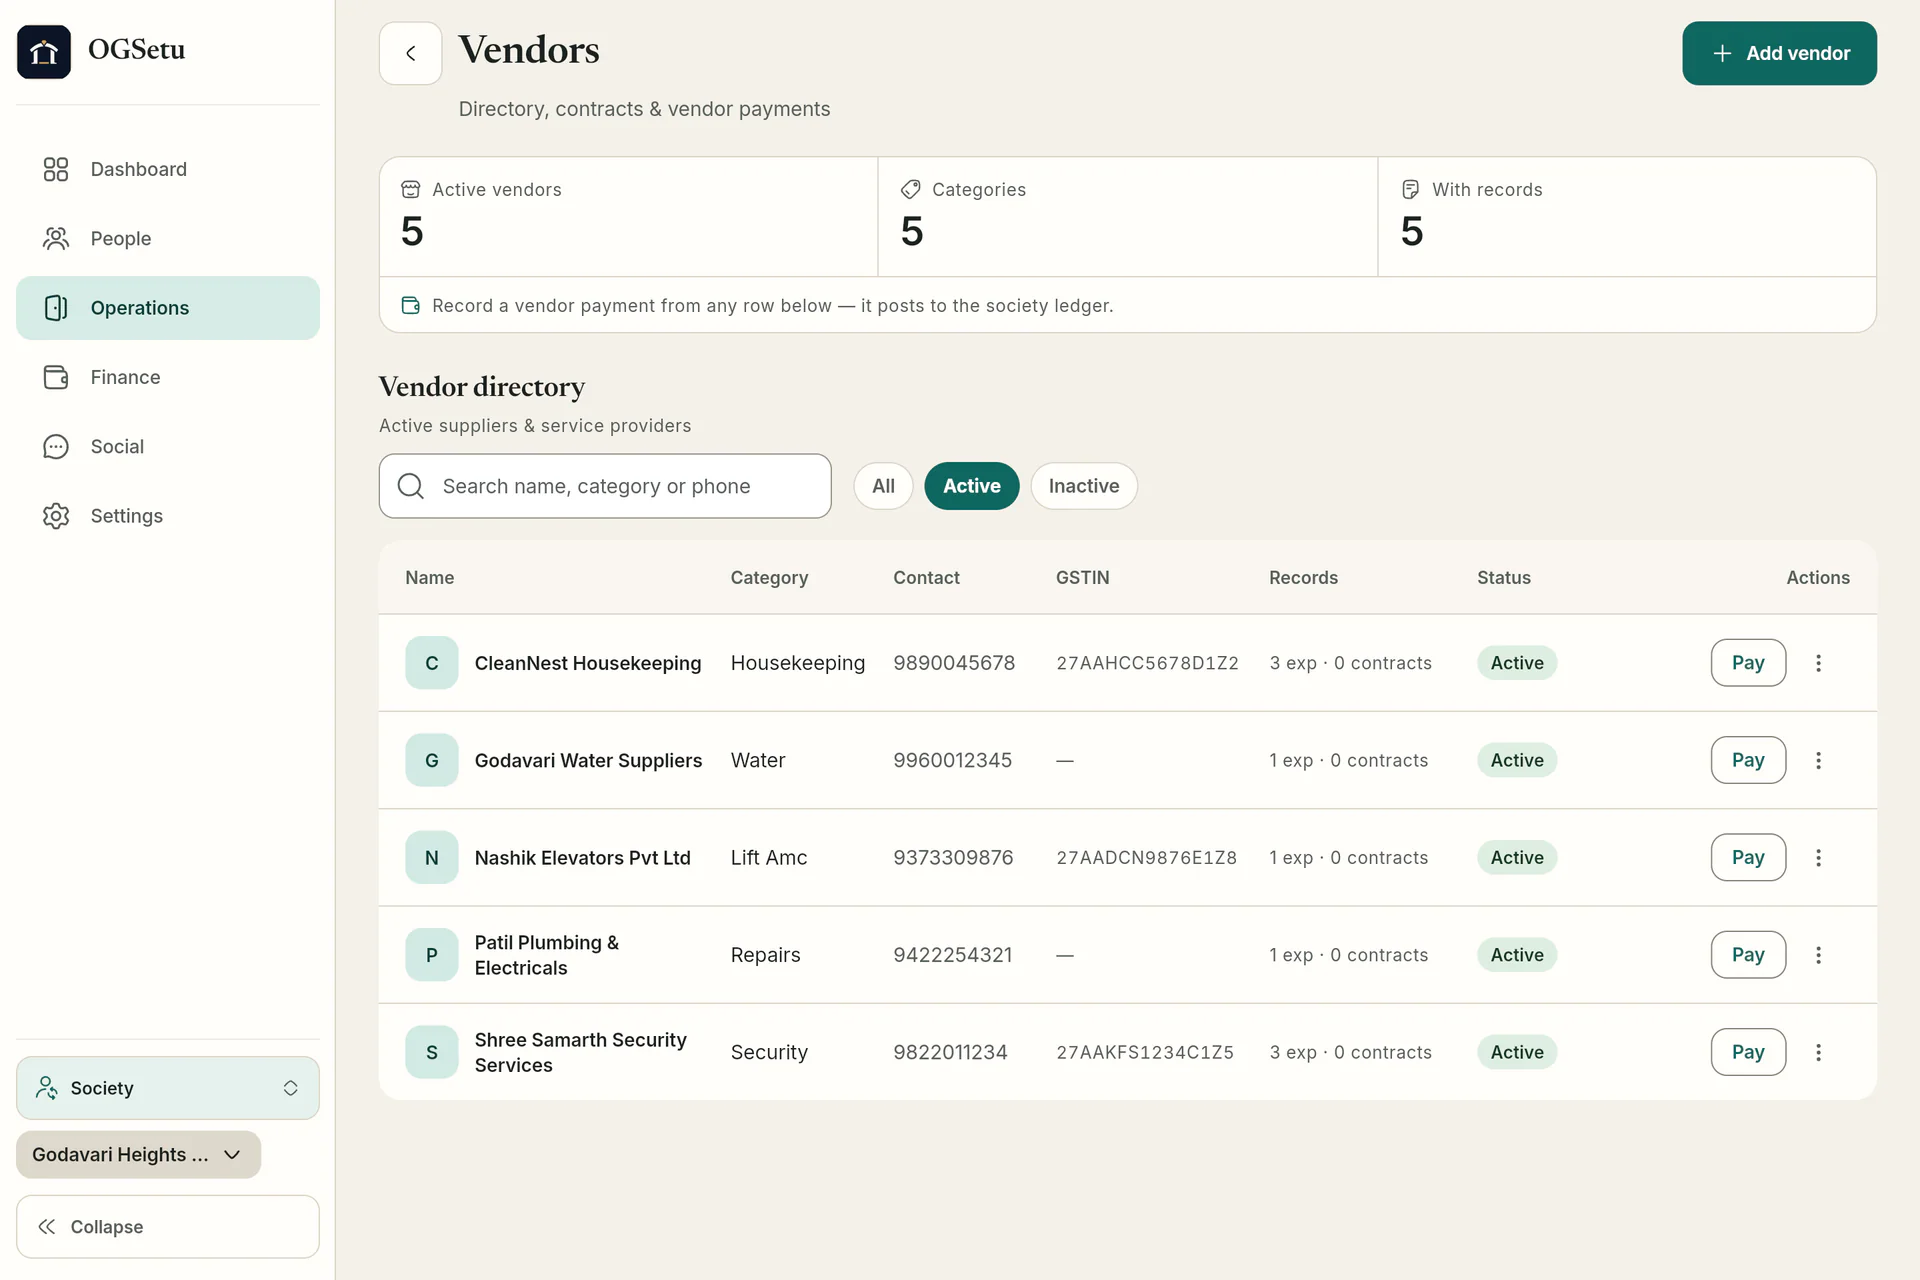
Task: Click the Active vendors stat card
Action: 628,216
